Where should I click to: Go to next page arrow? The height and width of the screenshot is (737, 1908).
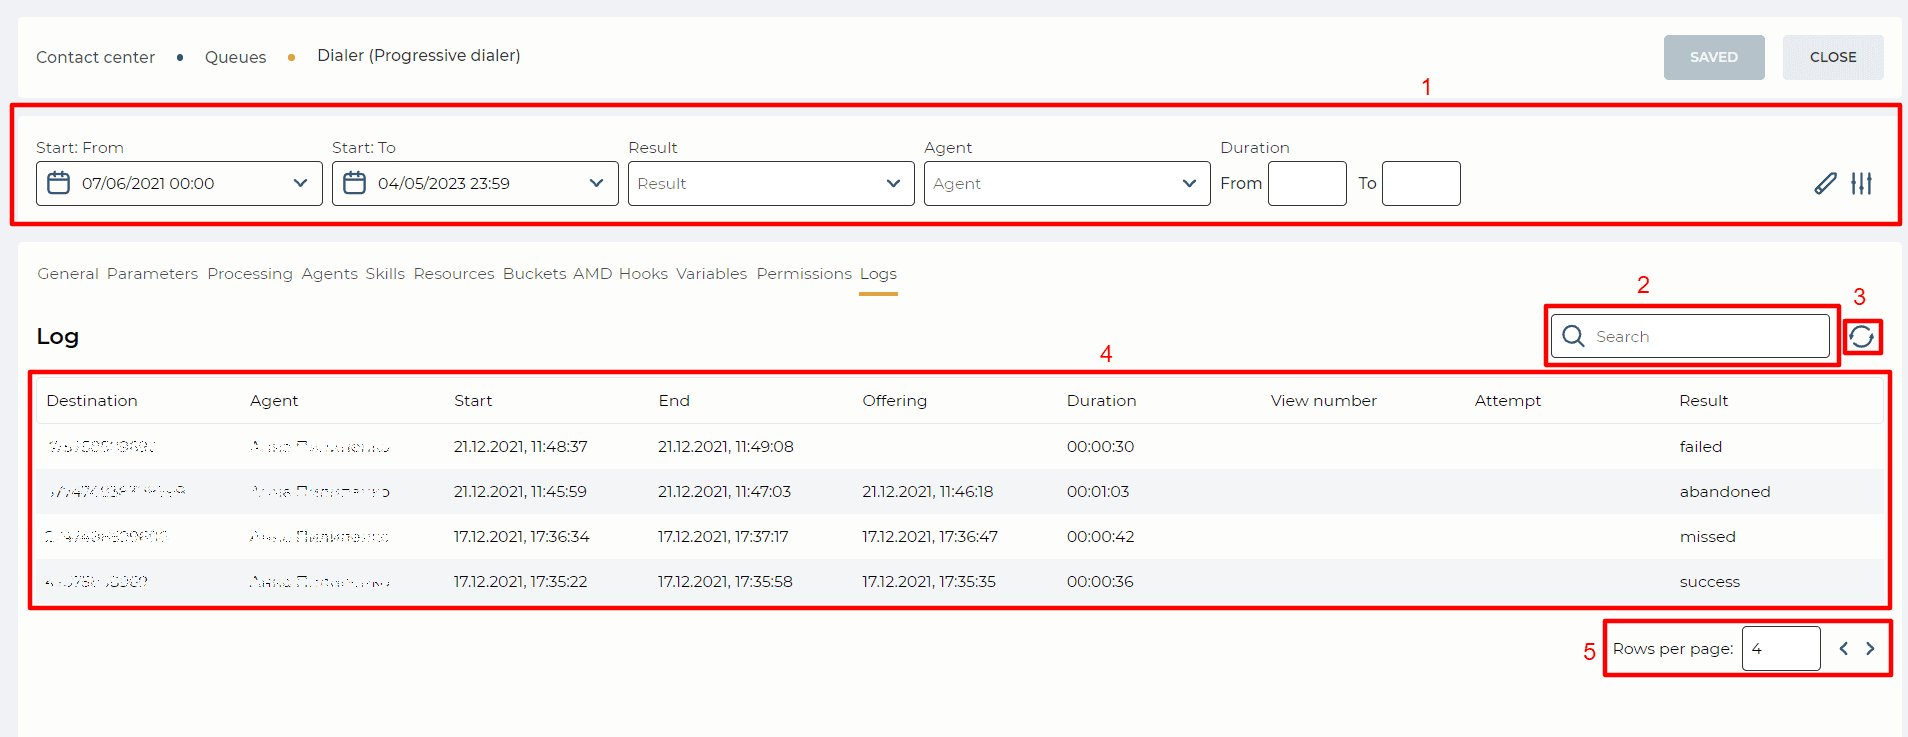click(x=1870, y=648)
